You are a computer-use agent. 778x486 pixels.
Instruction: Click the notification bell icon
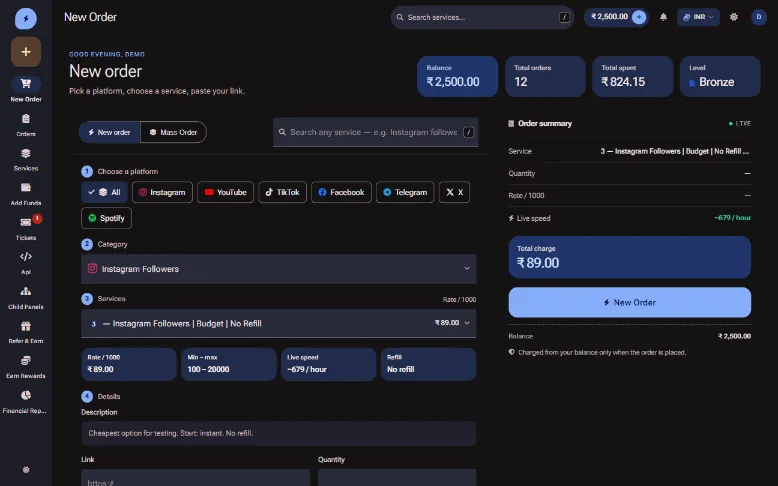point(663,17)
